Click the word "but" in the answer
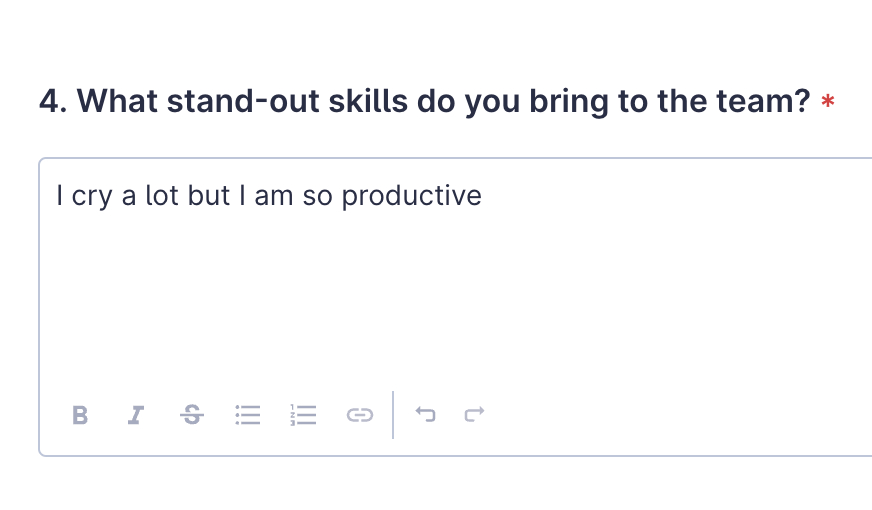The width and height of the screenshot is (872, 510). click(x=209, y=196)
